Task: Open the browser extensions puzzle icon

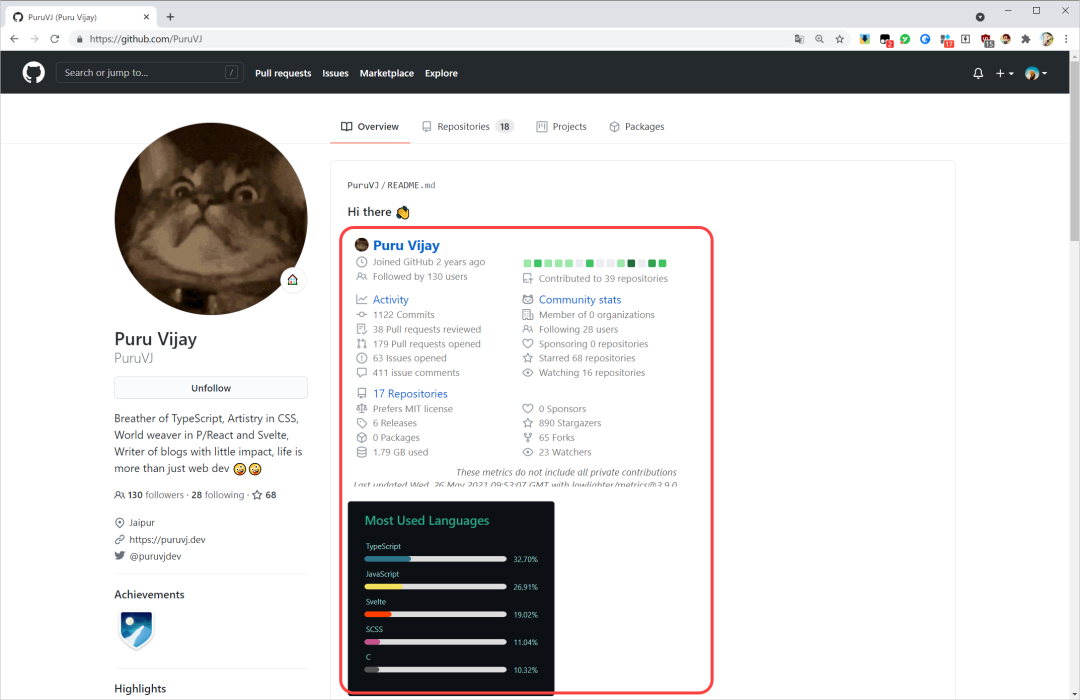Action: tap(1026, 39)
